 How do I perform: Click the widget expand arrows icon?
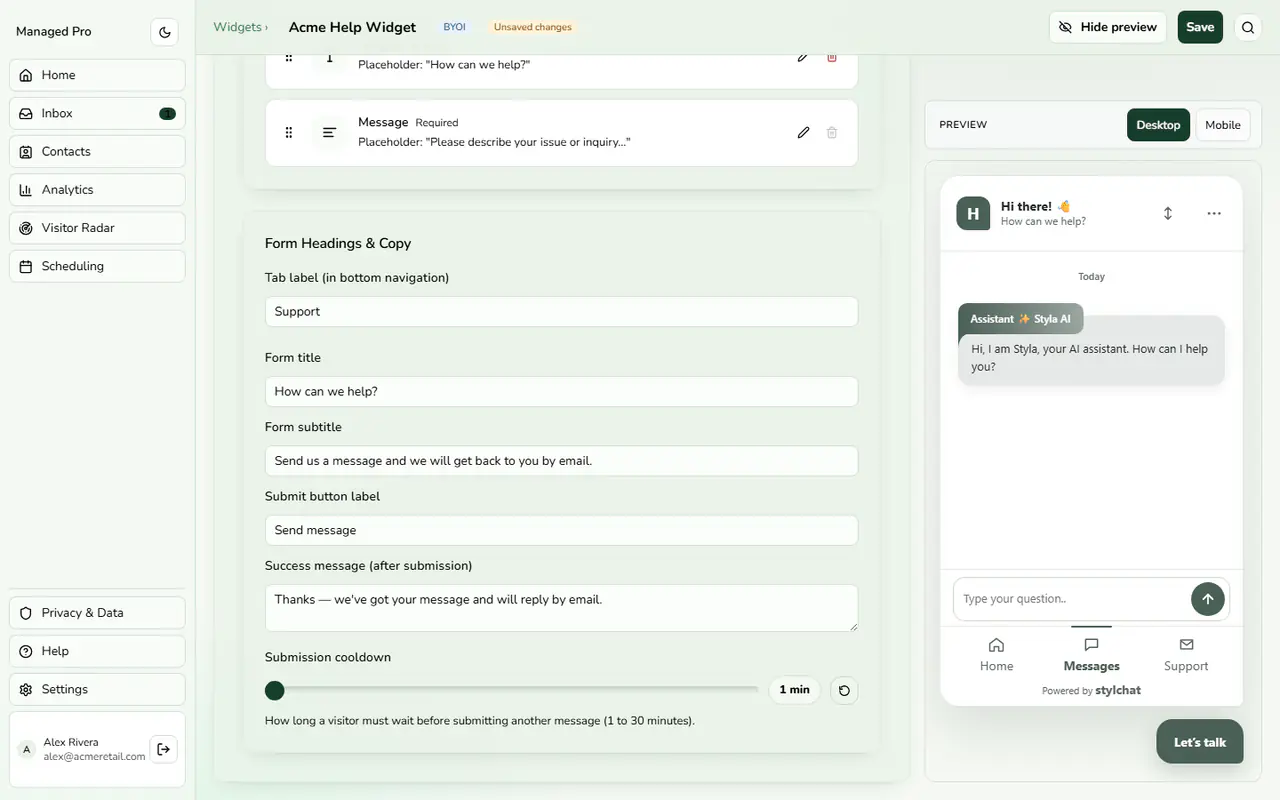1168,213
